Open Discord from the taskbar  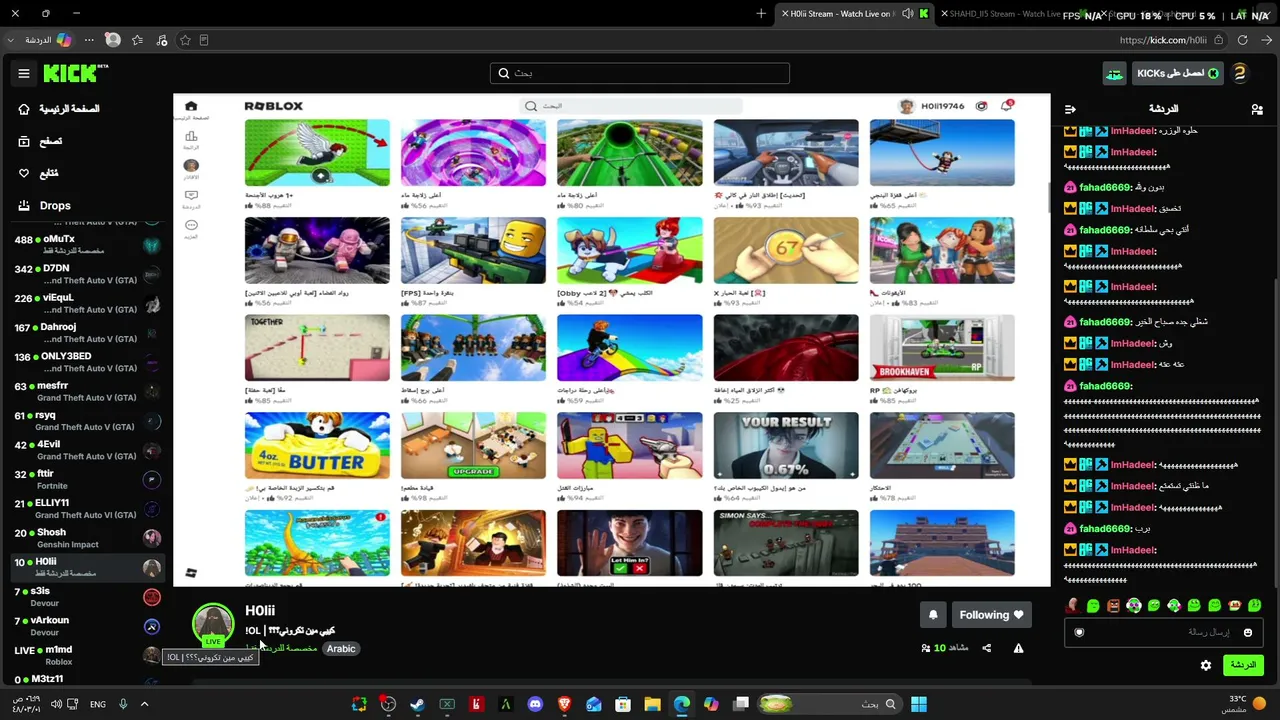tap(535, 704)
